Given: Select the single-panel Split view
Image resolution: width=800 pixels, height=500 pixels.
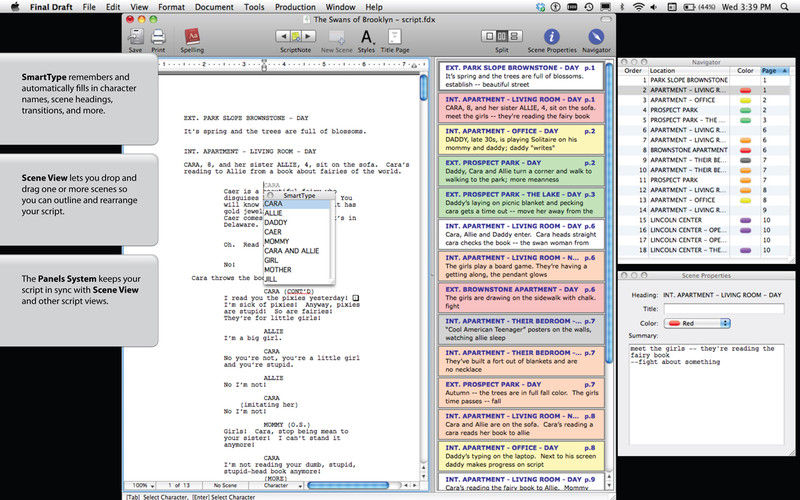Looking at the screenshot, I should pyautogui.click(x=489, y=36).
